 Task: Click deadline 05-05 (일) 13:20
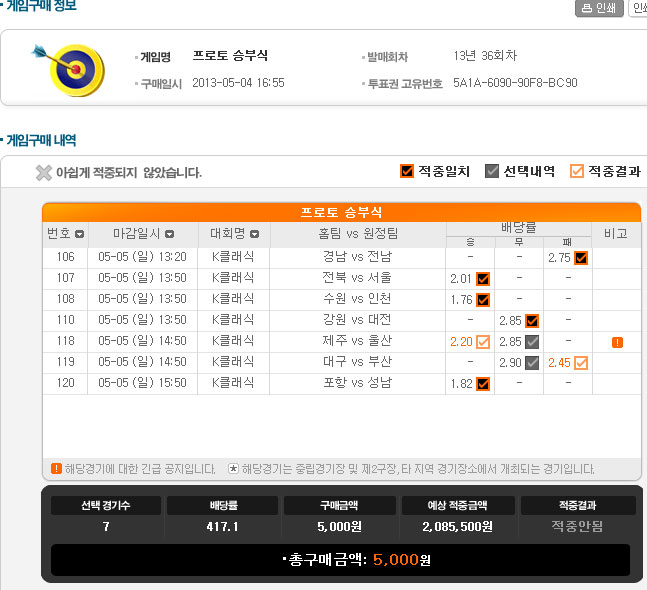click(142, 257)
